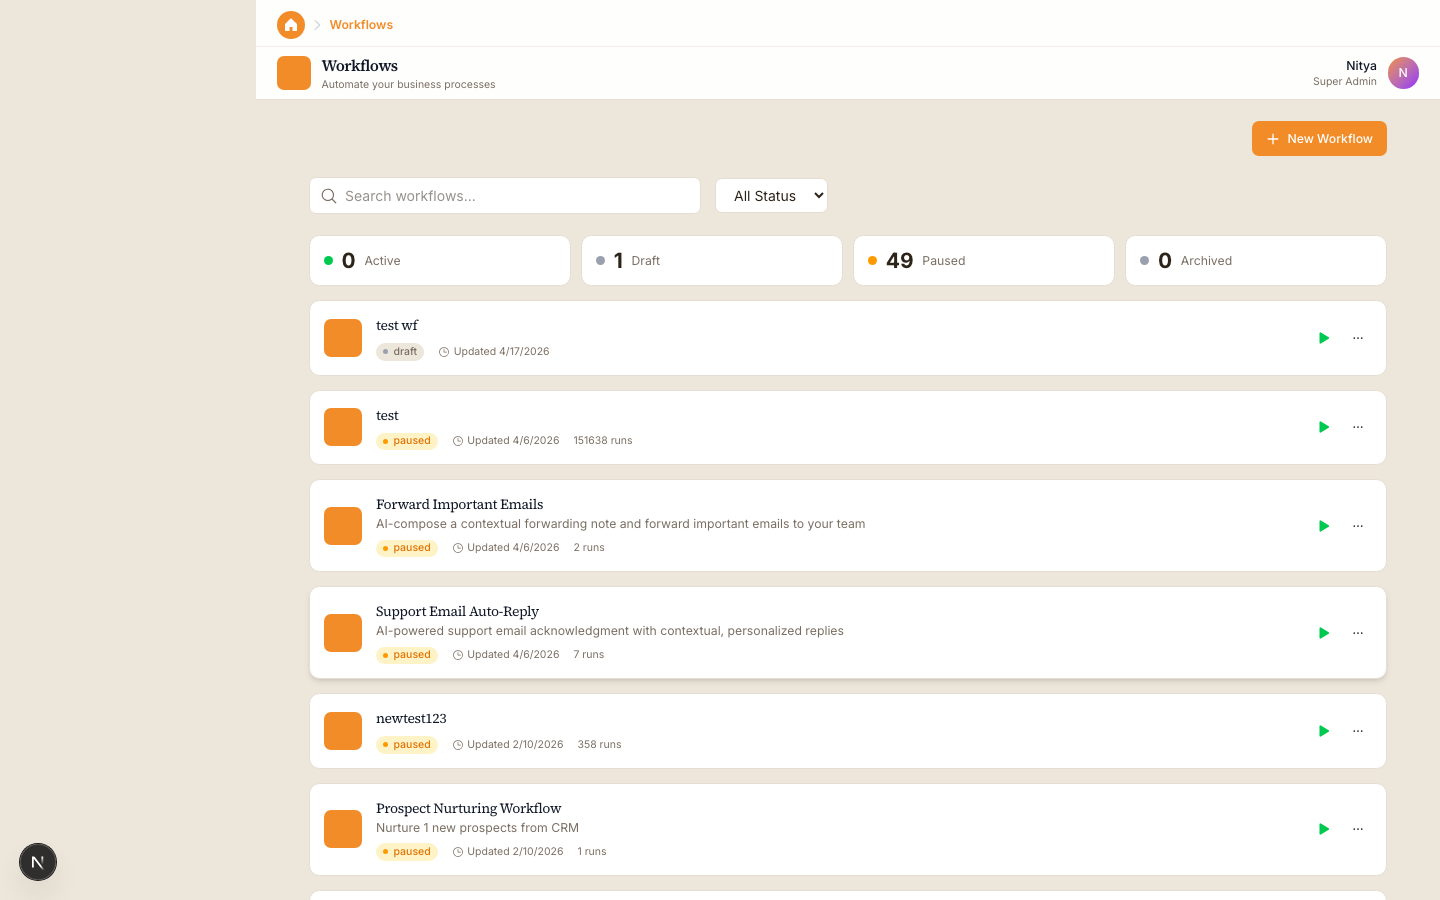Click the clock icon beside 'Updated 4/17/2026'

[x=445, y=351]
